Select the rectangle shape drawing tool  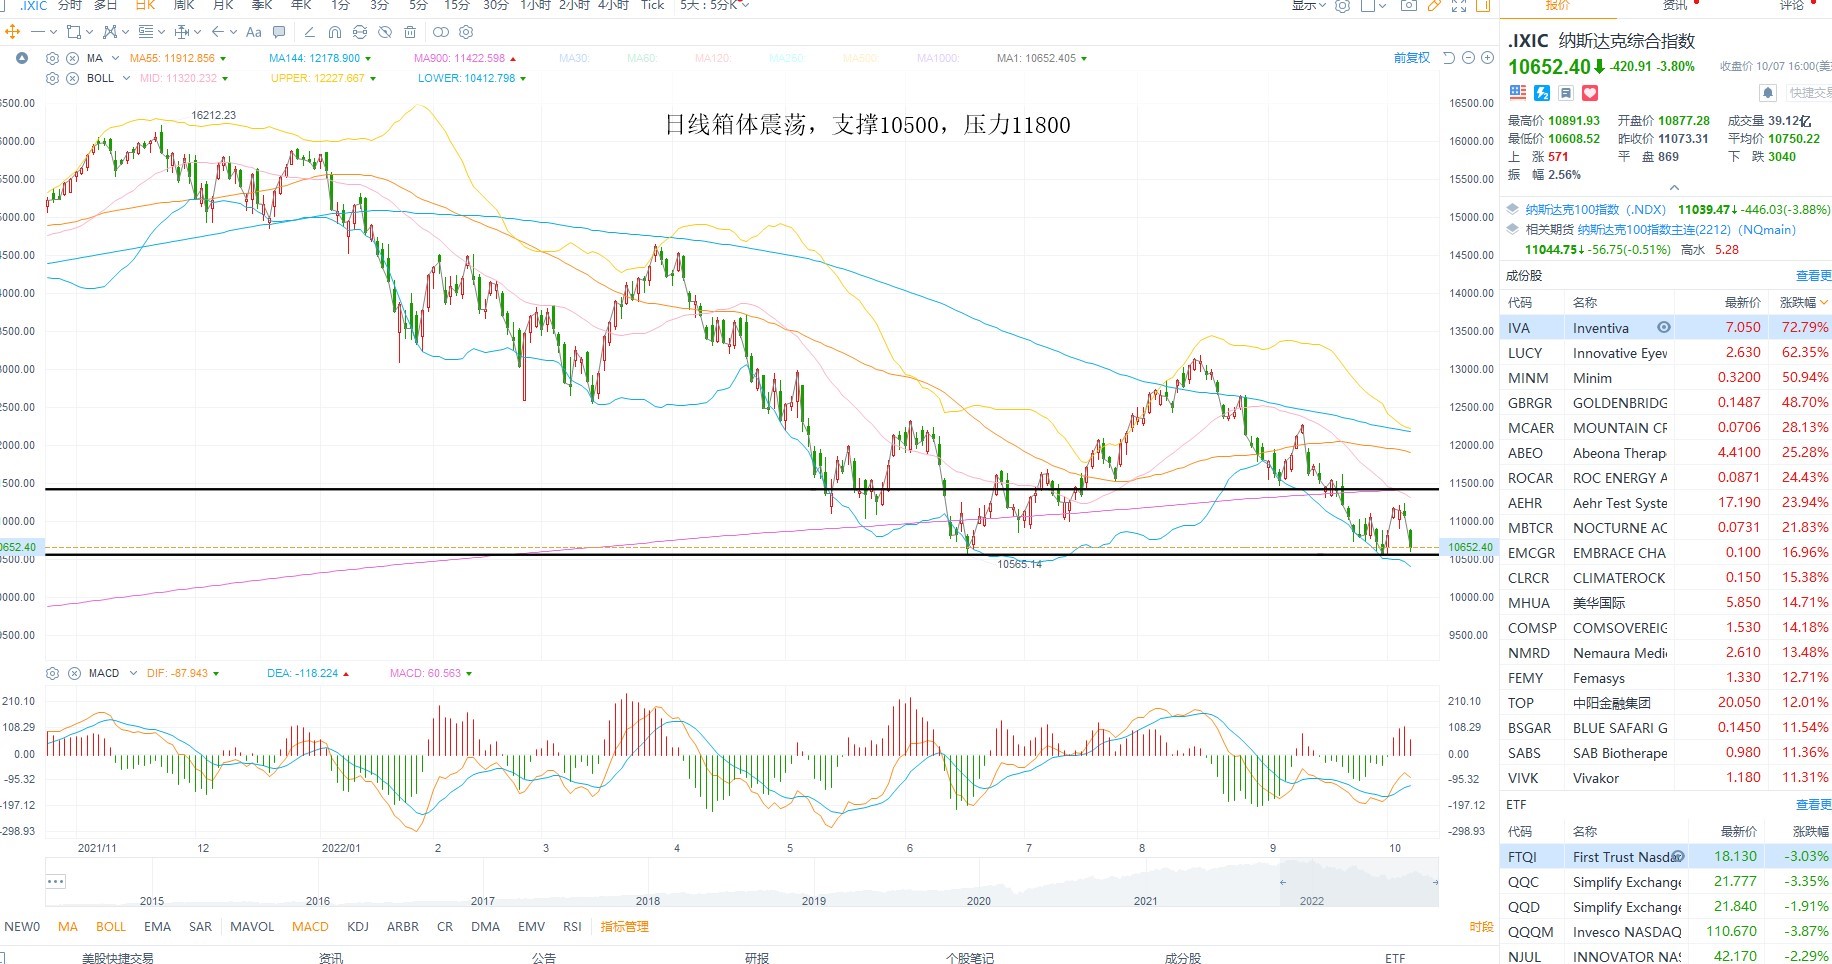pyautogui.click(x=74, y=32)
